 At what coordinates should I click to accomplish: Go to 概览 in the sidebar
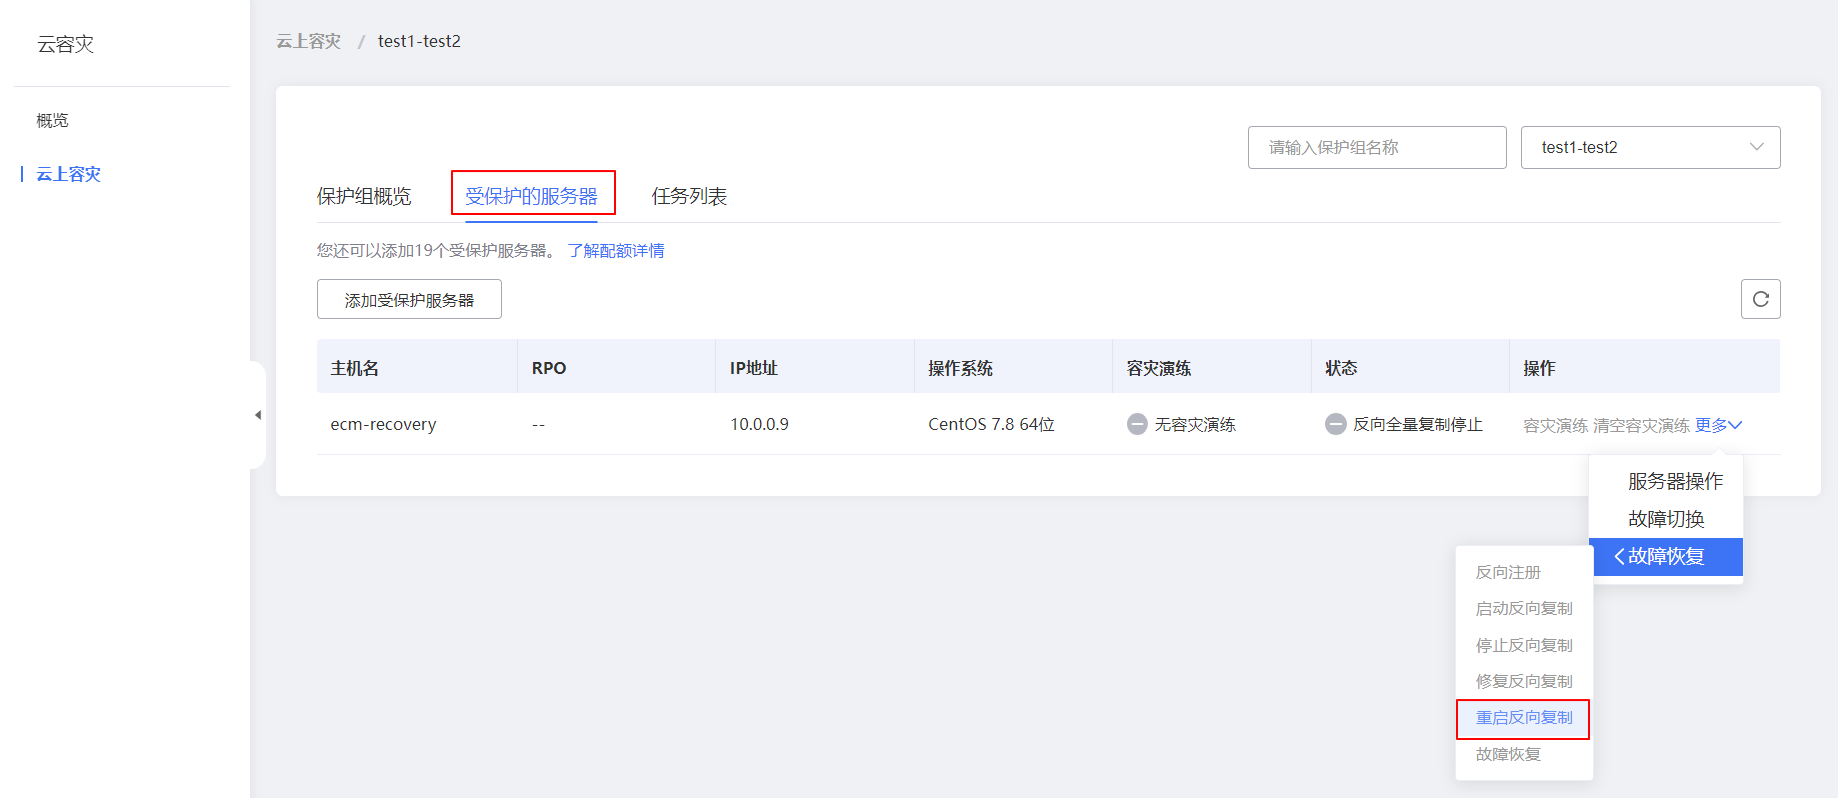point(53,120)
